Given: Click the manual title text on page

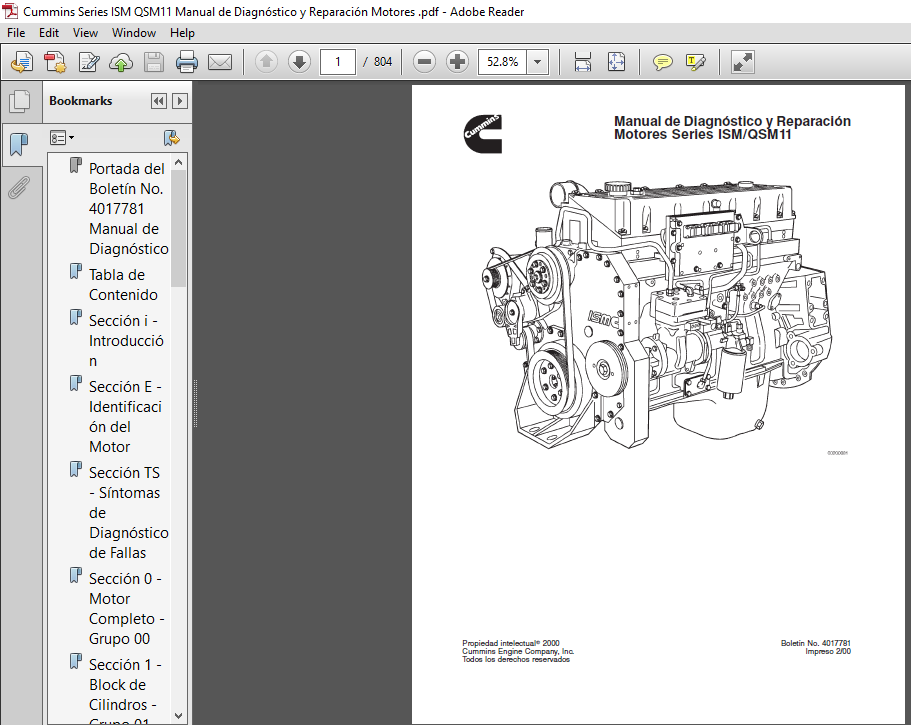Looking at the screenshot, I should tap(732, 128).
